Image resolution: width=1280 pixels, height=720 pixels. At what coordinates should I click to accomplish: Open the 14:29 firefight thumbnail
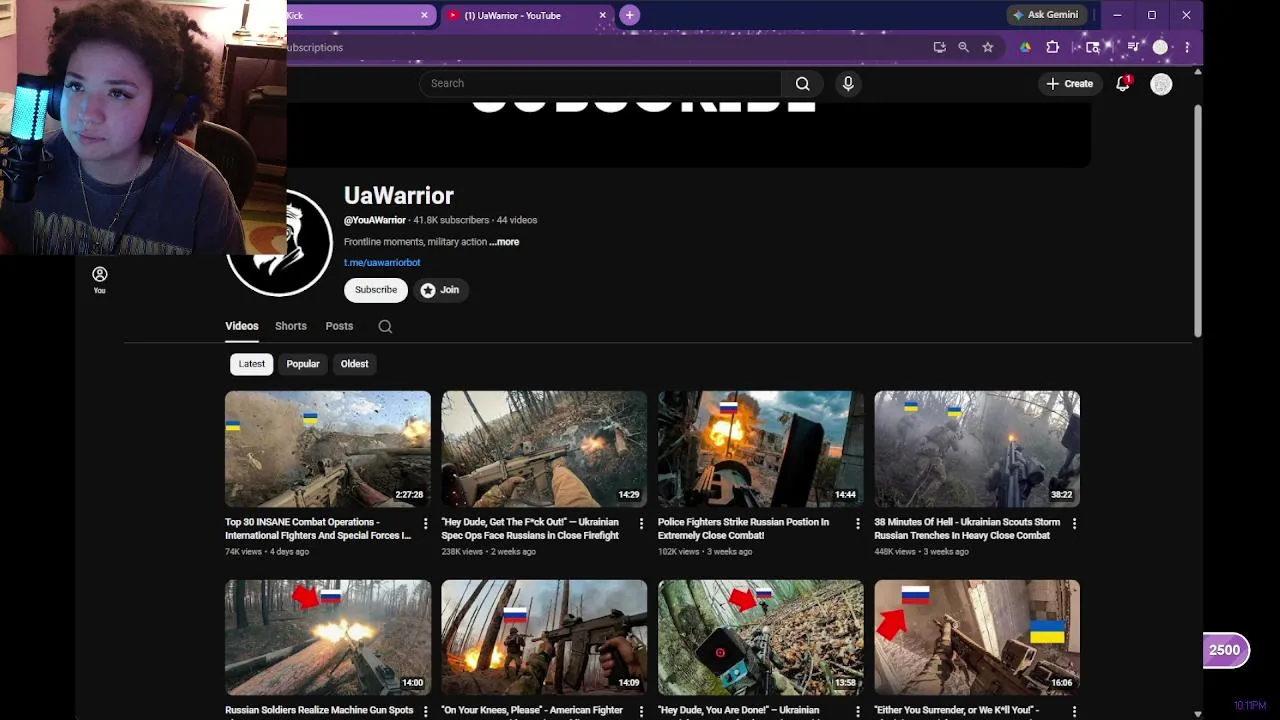point(544,449)
